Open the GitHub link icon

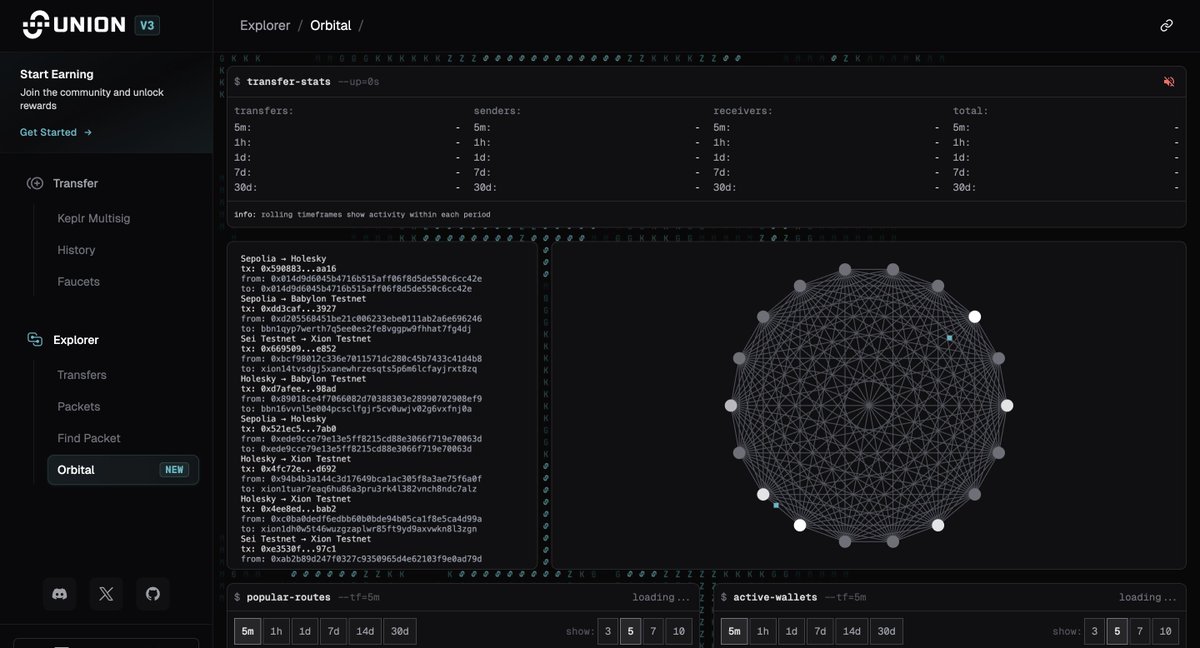[153, 594]
